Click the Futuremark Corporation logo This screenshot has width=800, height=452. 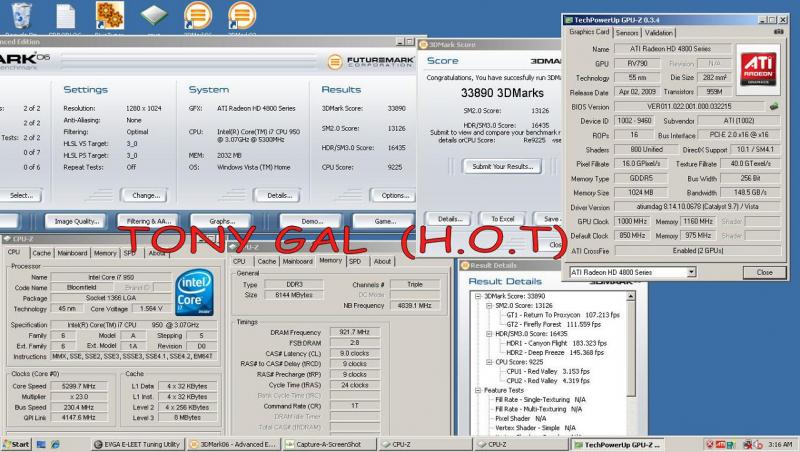pos(370,62)
